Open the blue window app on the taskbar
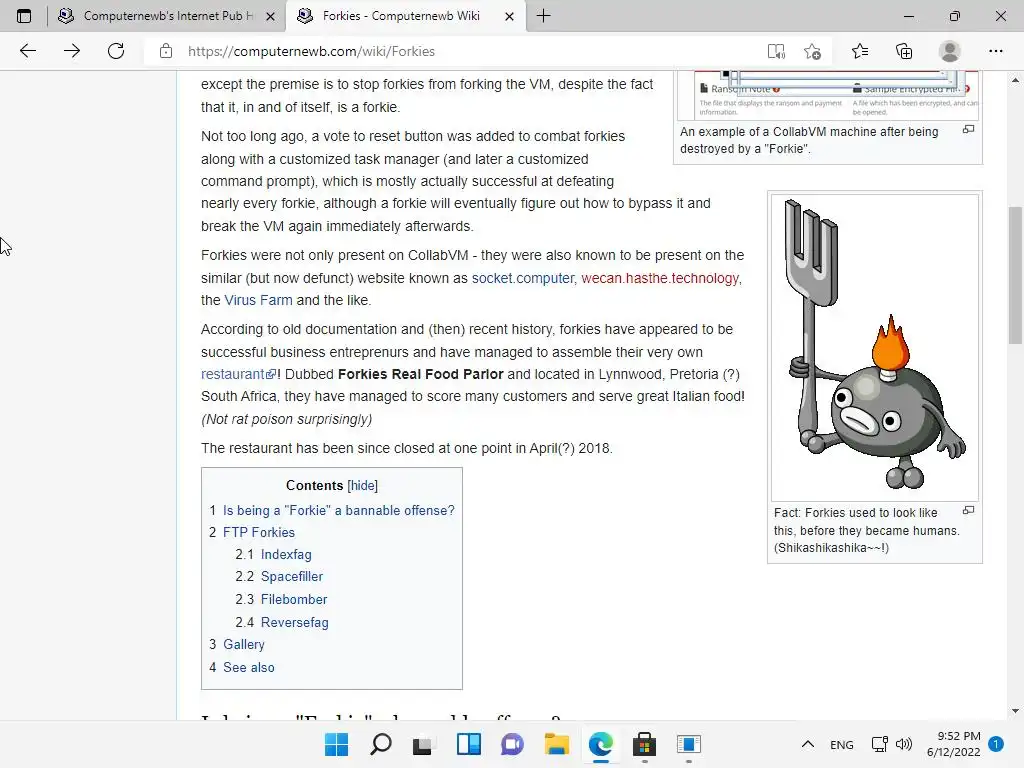The width and height of the screenshot is (1024, 768). click(688, 744)
